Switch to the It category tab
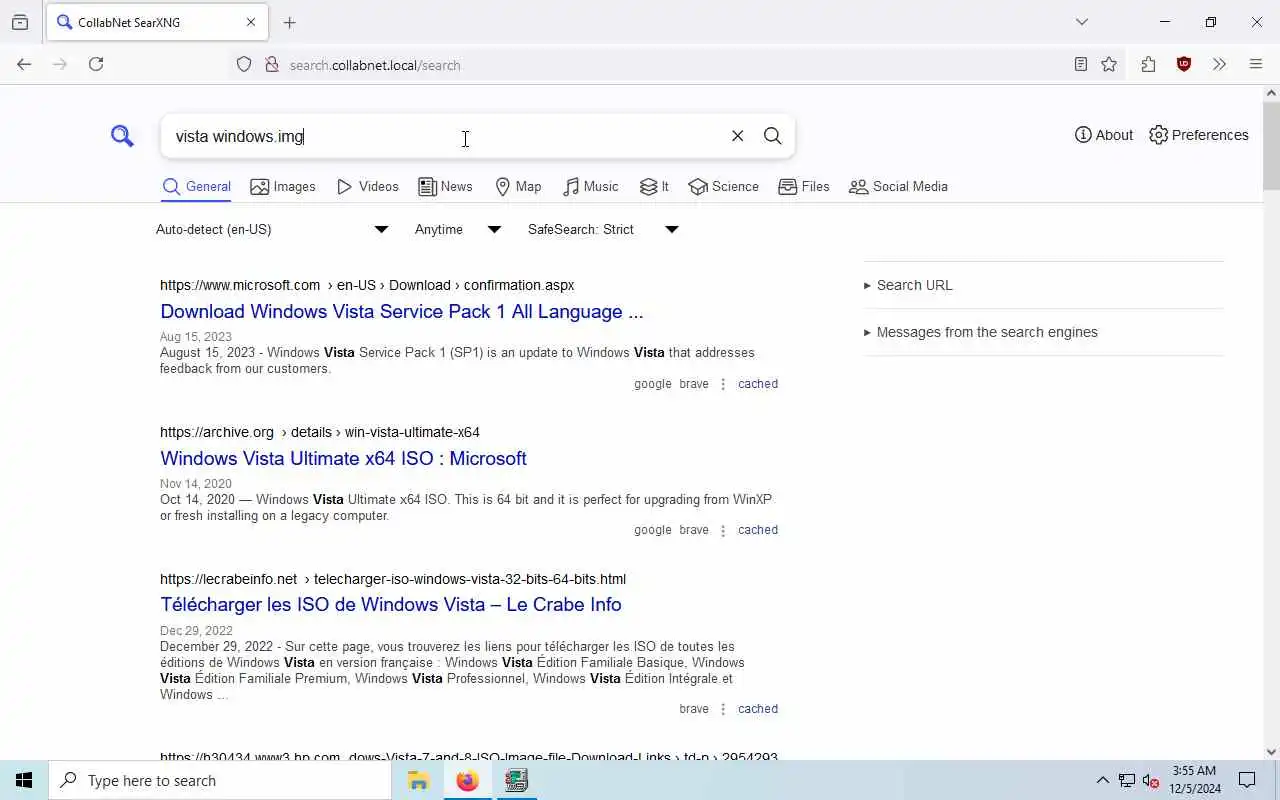 [655, 186]
